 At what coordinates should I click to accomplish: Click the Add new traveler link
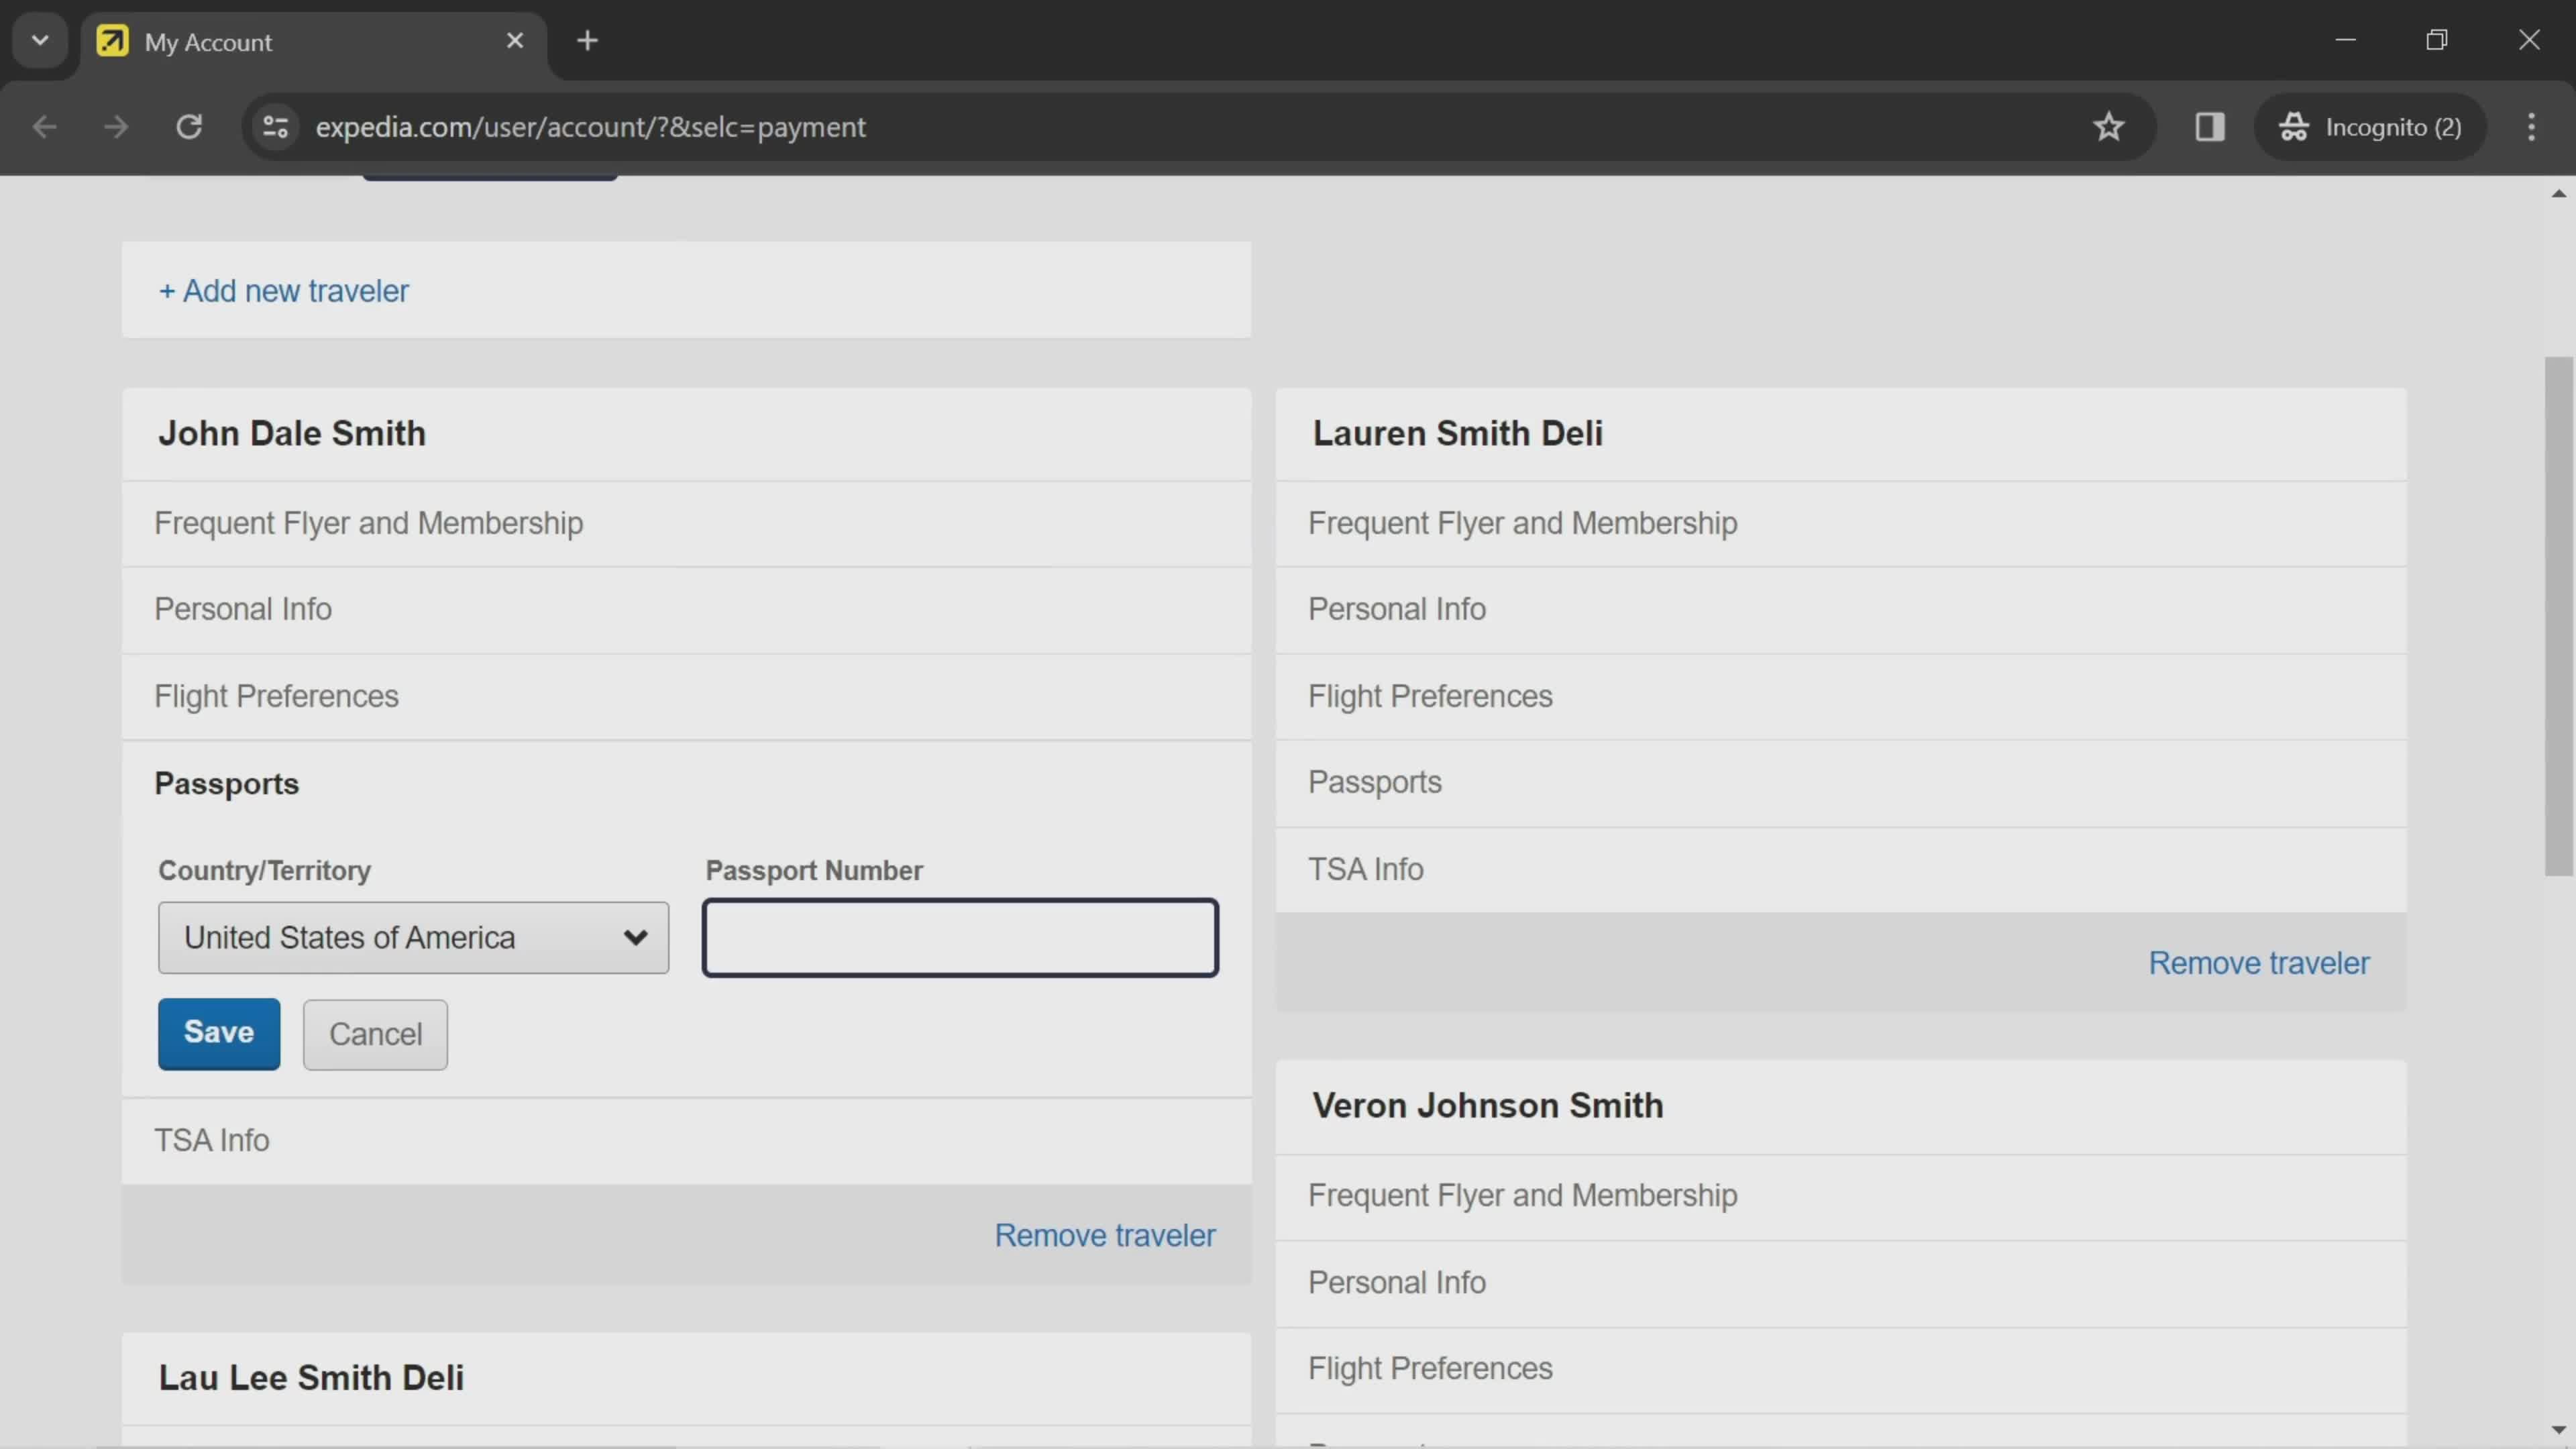click(283, 290)
